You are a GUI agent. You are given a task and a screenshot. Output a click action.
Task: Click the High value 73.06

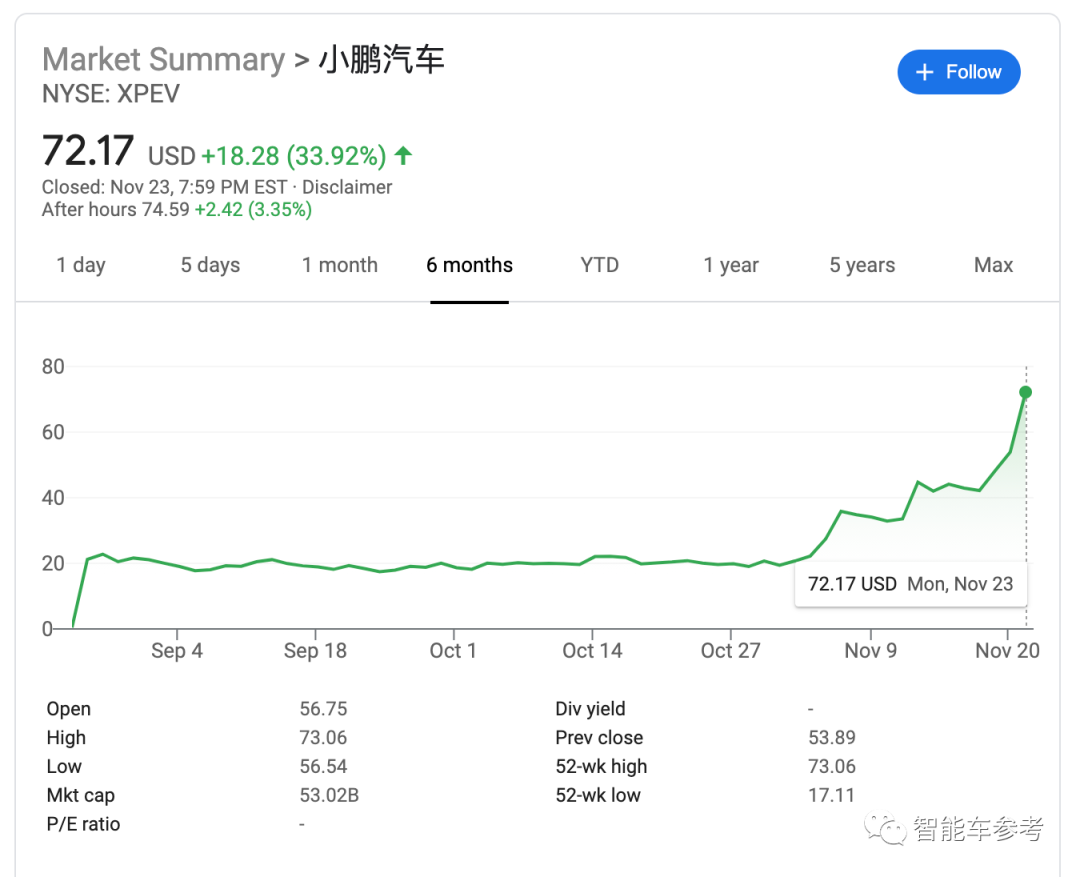(x=323, y=738)
